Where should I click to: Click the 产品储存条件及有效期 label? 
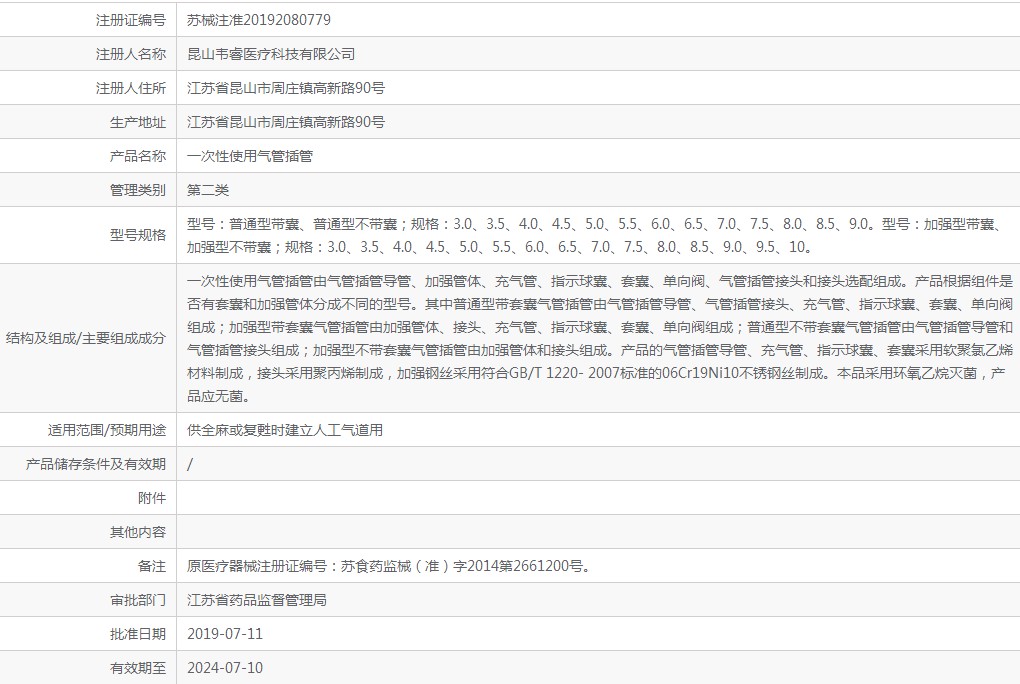click(x=96, y=464)
